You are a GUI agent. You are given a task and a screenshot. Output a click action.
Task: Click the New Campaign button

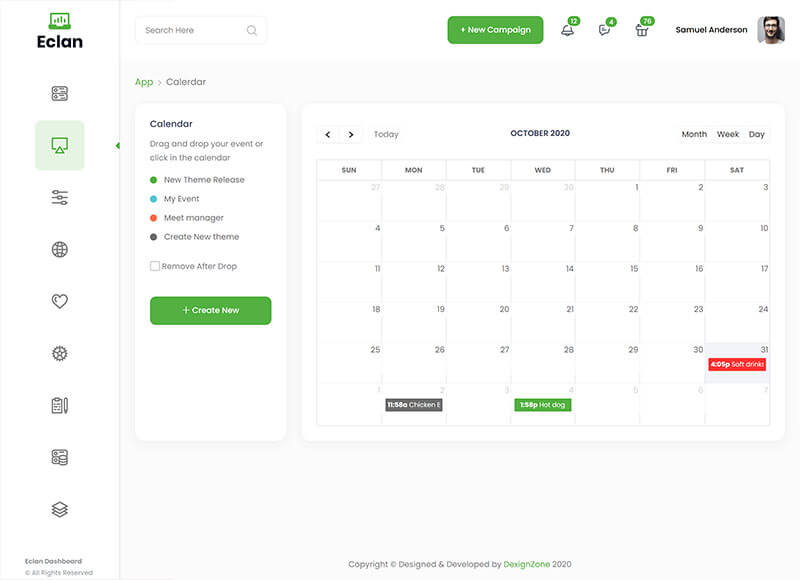coord(495,30)
